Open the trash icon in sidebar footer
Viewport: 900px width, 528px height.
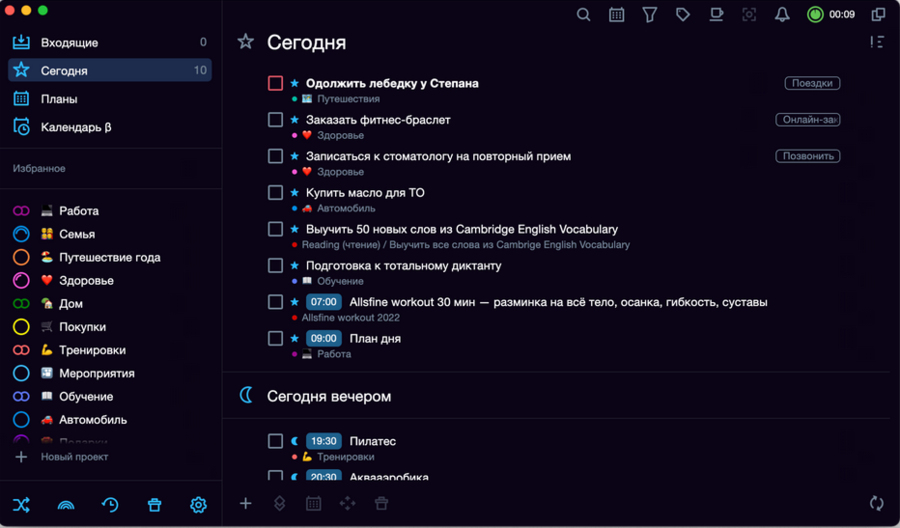[154, 505]
